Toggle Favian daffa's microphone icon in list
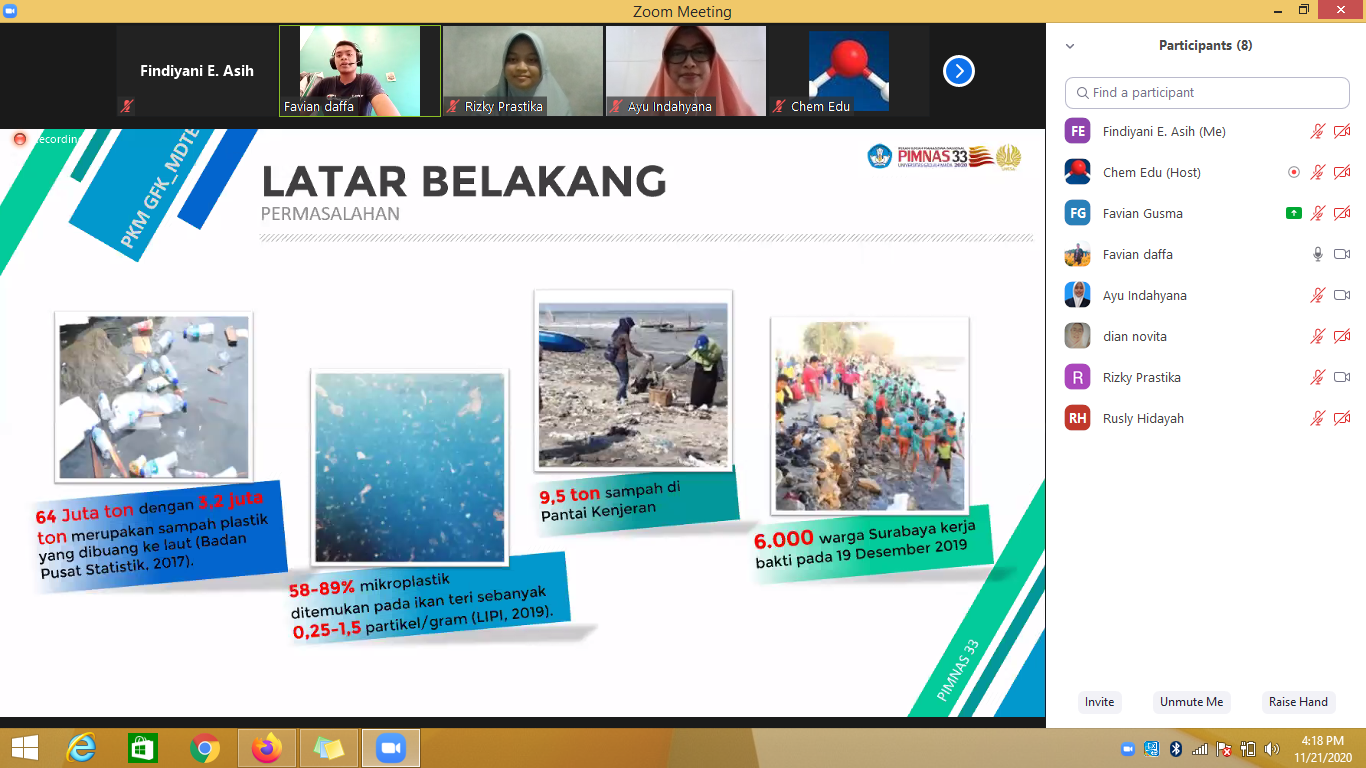This screenshot has height=768, width=1366. 1318,254
